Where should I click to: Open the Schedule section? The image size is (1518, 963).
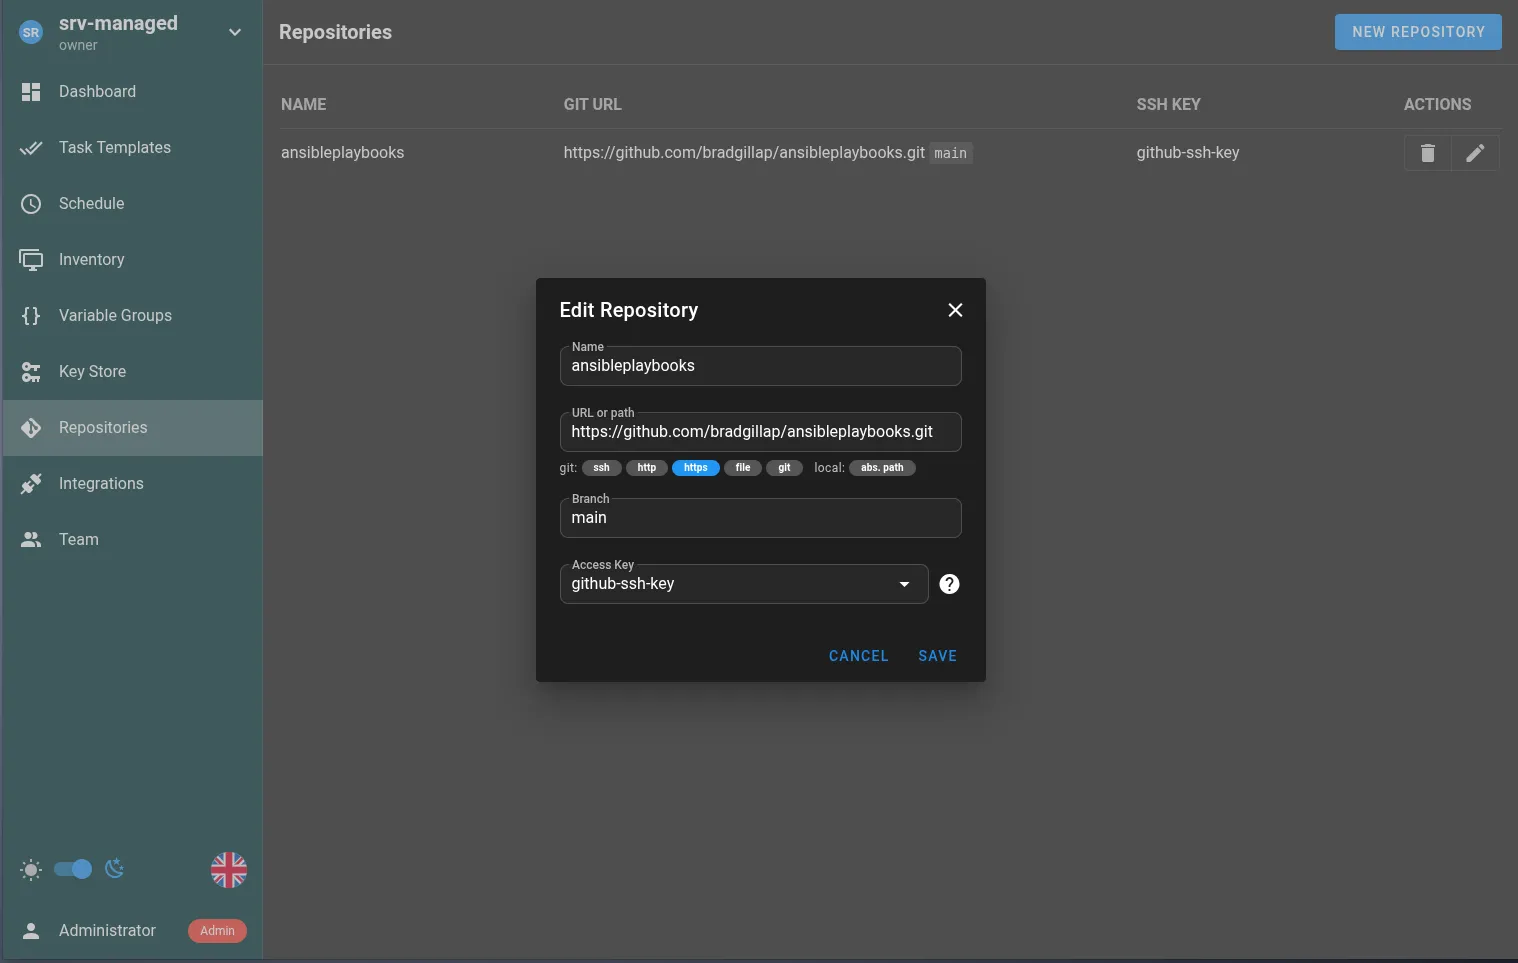tap(31, 203)
